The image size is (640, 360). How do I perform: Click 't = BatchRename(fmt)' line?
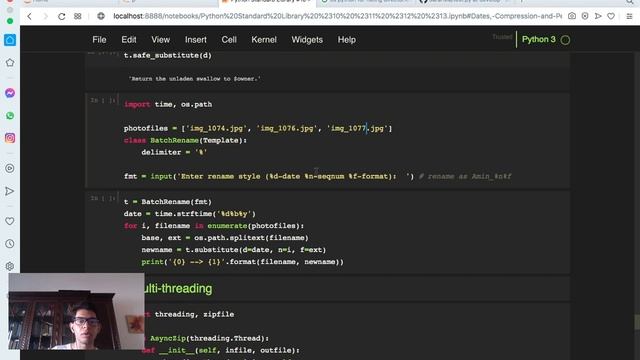tap(168, 202)
